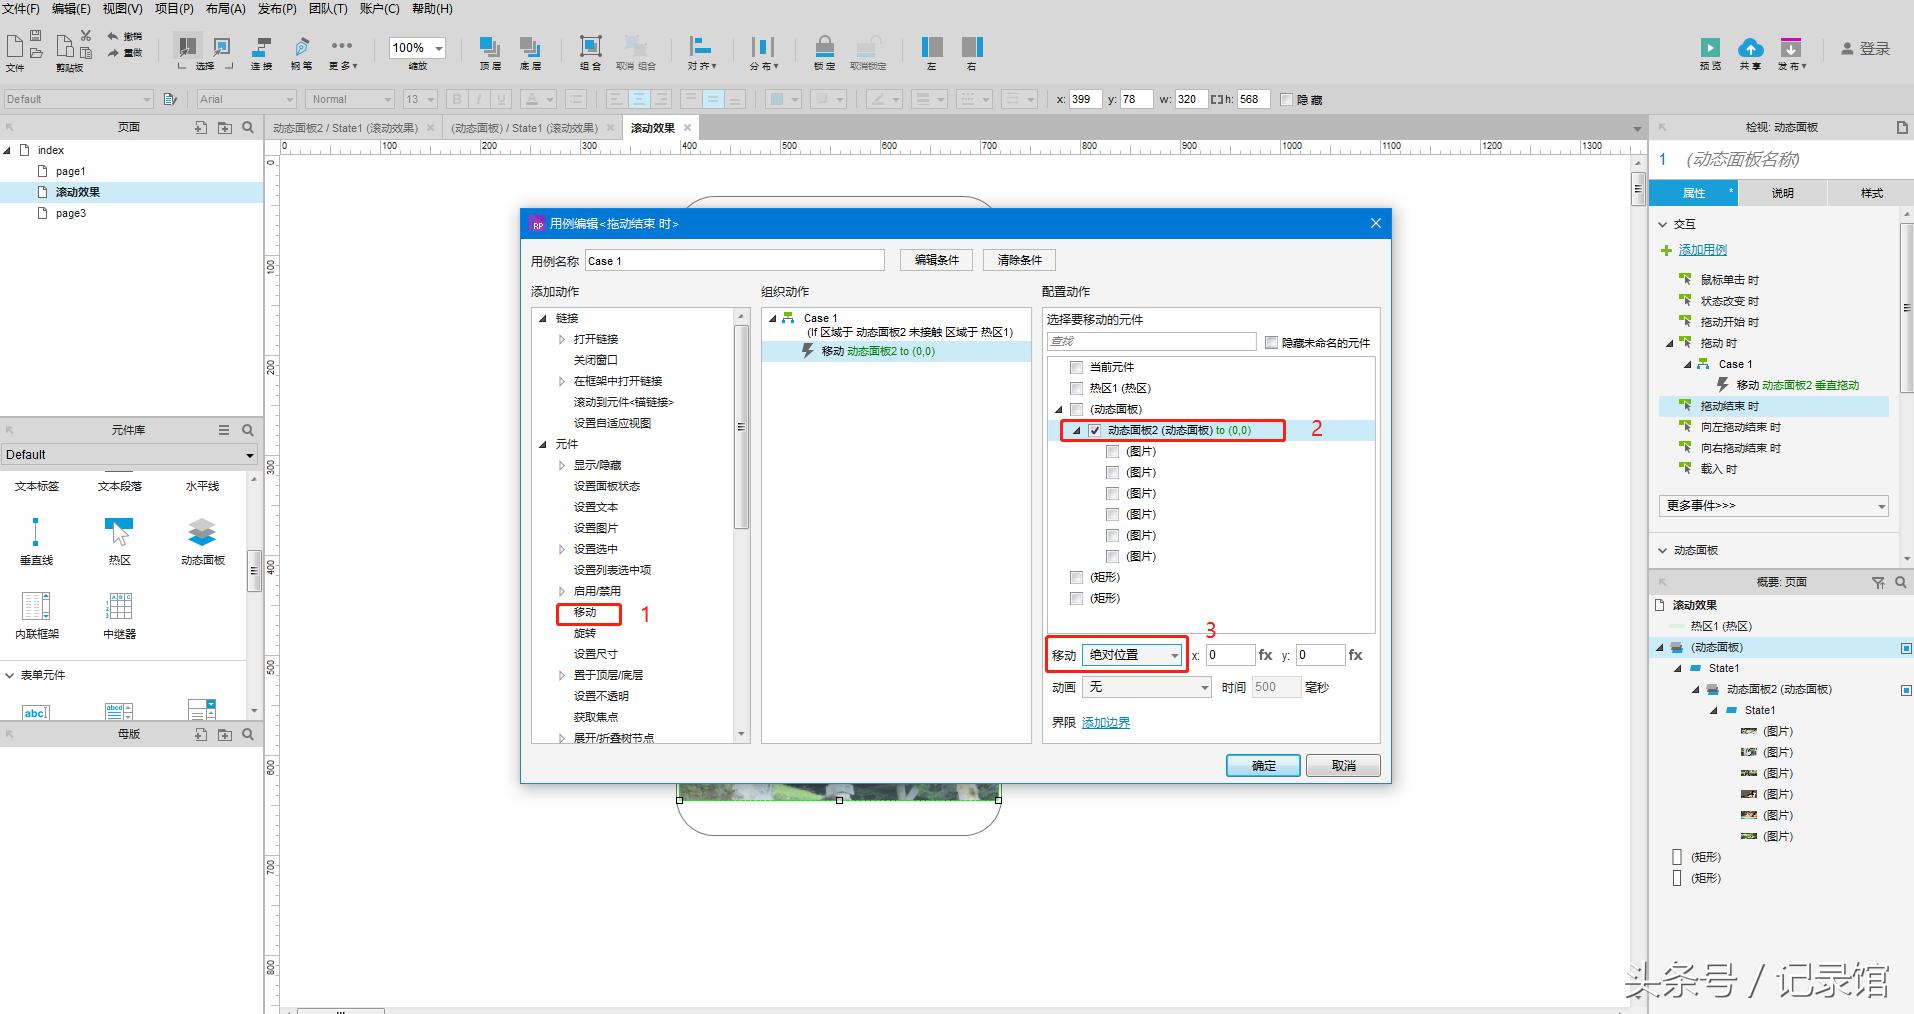1914x1014 pixels.
Task: Click the new 文件 file icon
Action: point(14,46)
